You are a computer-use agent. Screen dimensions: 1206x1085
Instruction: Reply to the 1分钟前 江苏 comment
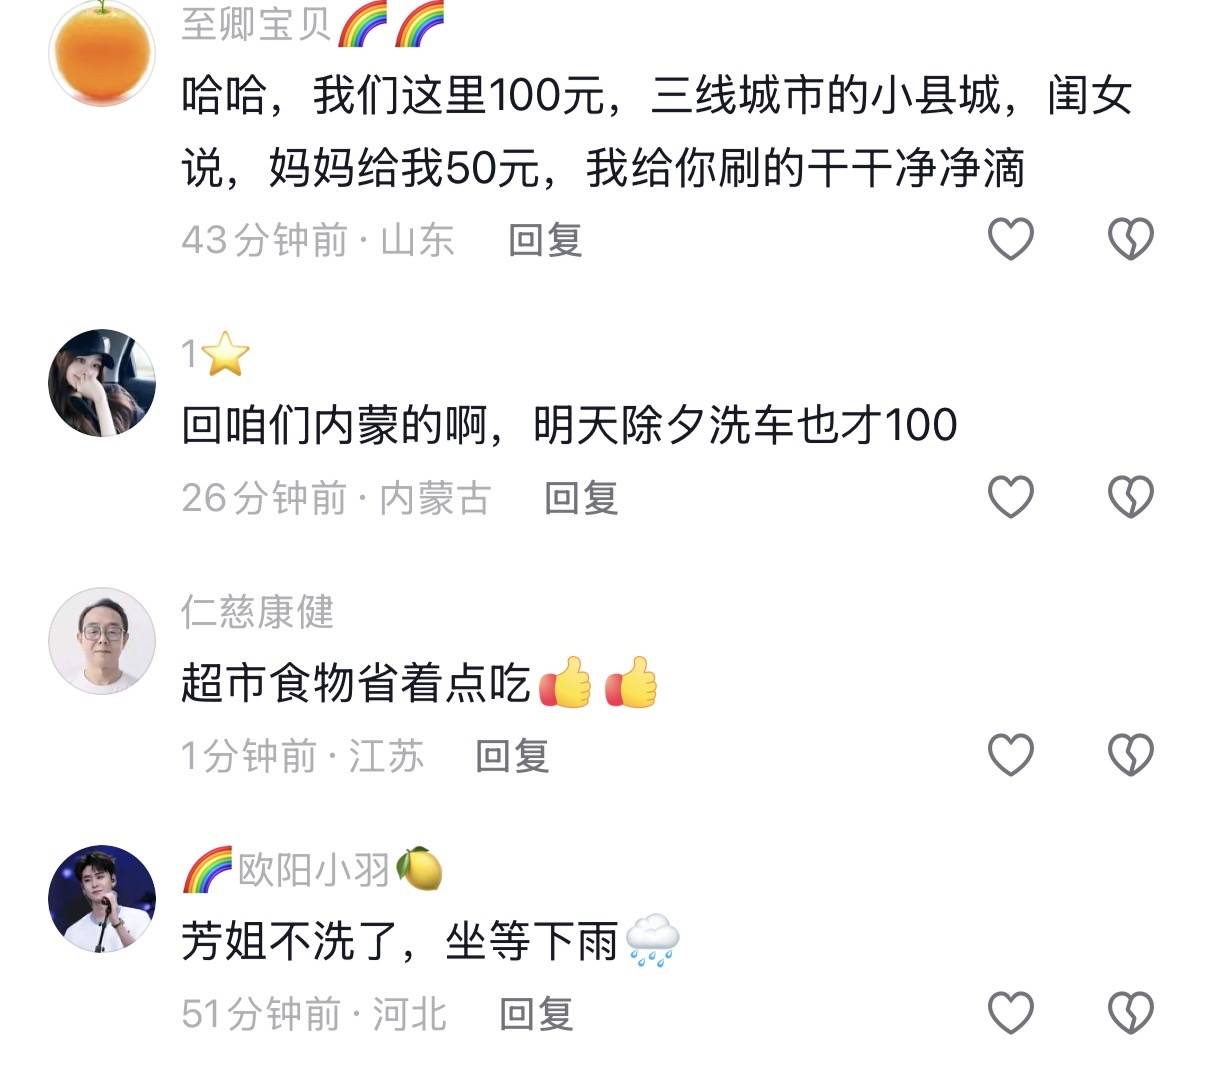[512, 756]
